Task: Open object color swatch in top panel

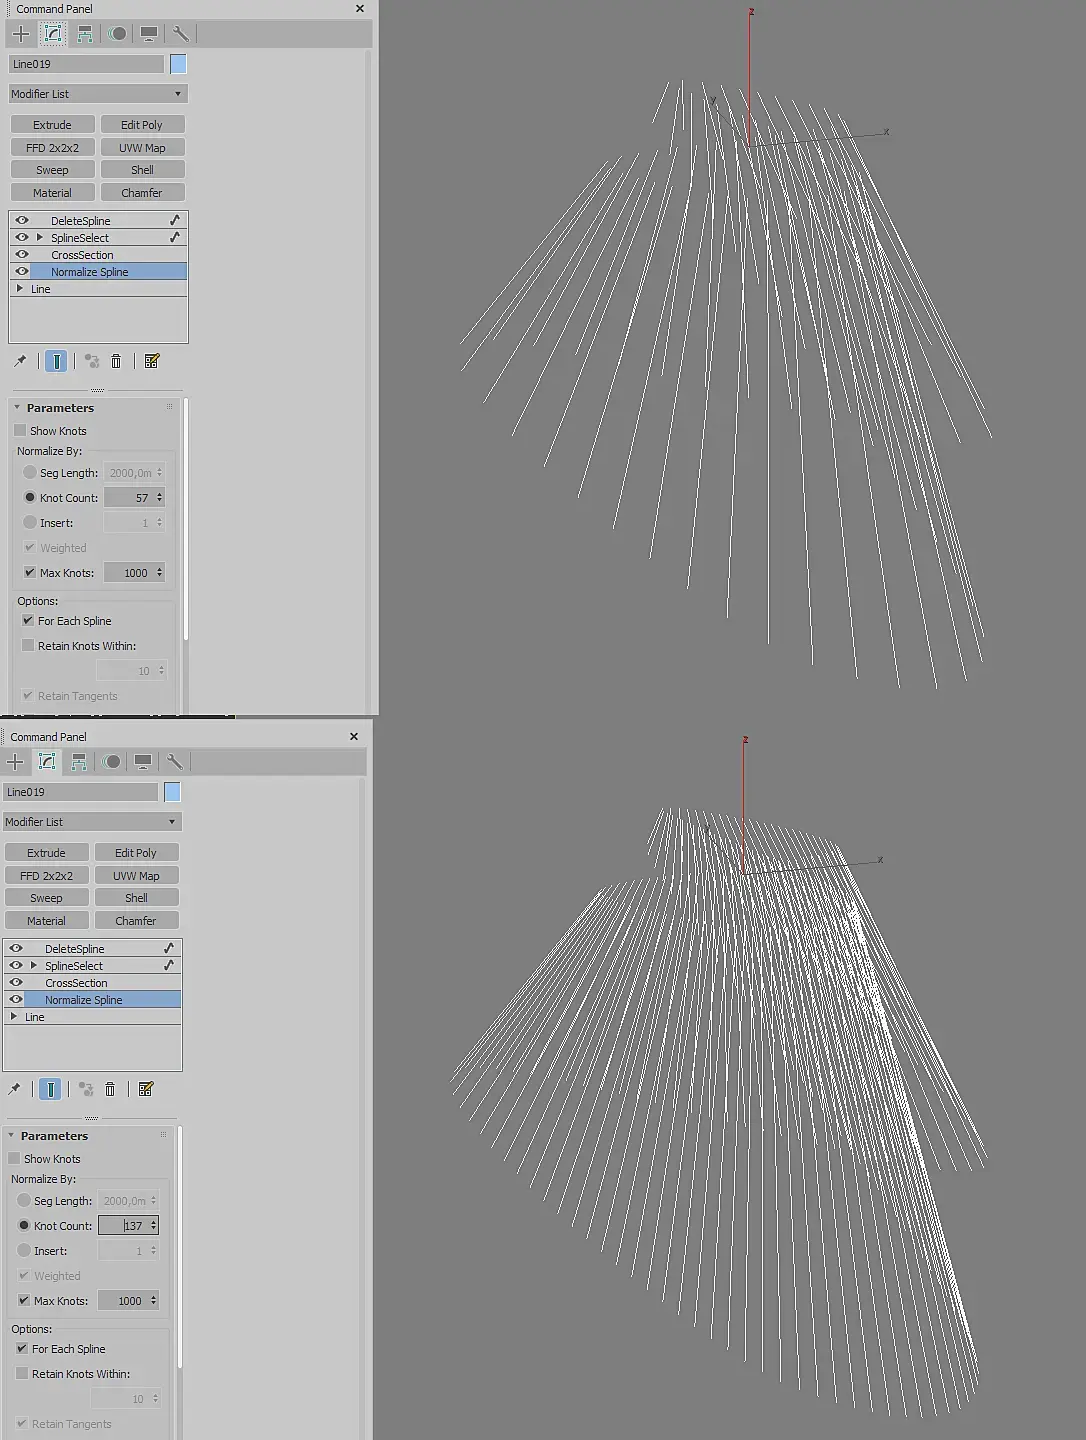Action: coord(178,64)
